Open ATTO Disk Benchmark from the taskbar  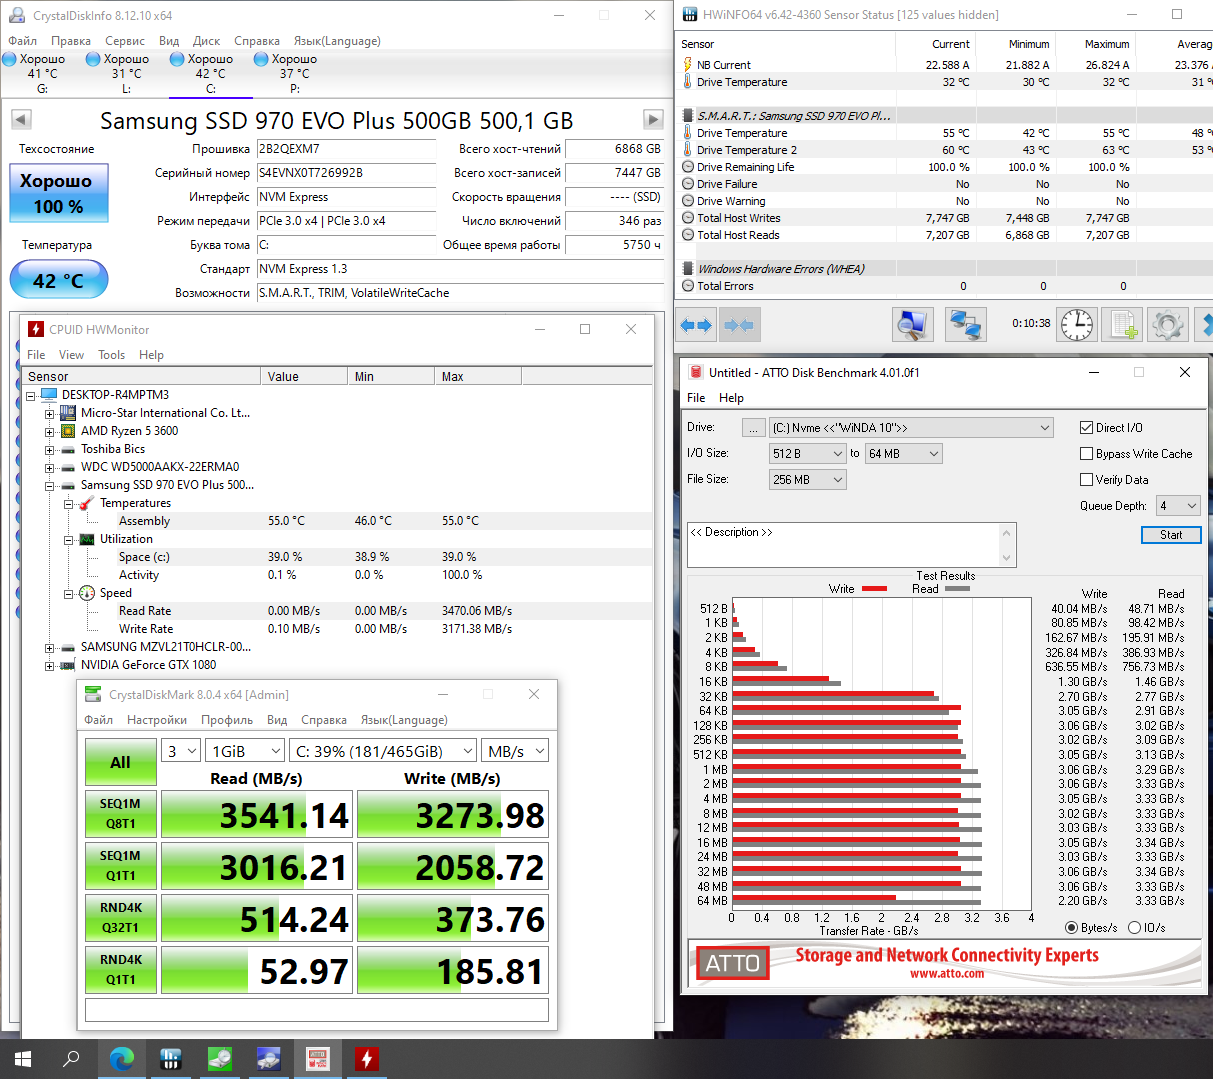[x=318, y=1058]
